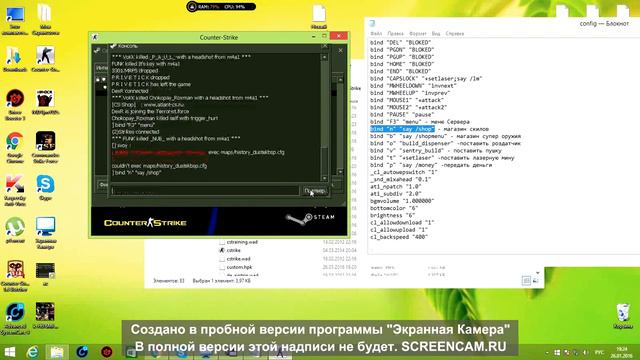The height and width of the screenshot is (360, 640).
Task: Close the dialog behind the console
Action: pyautogui.click(x=340, y=50)
